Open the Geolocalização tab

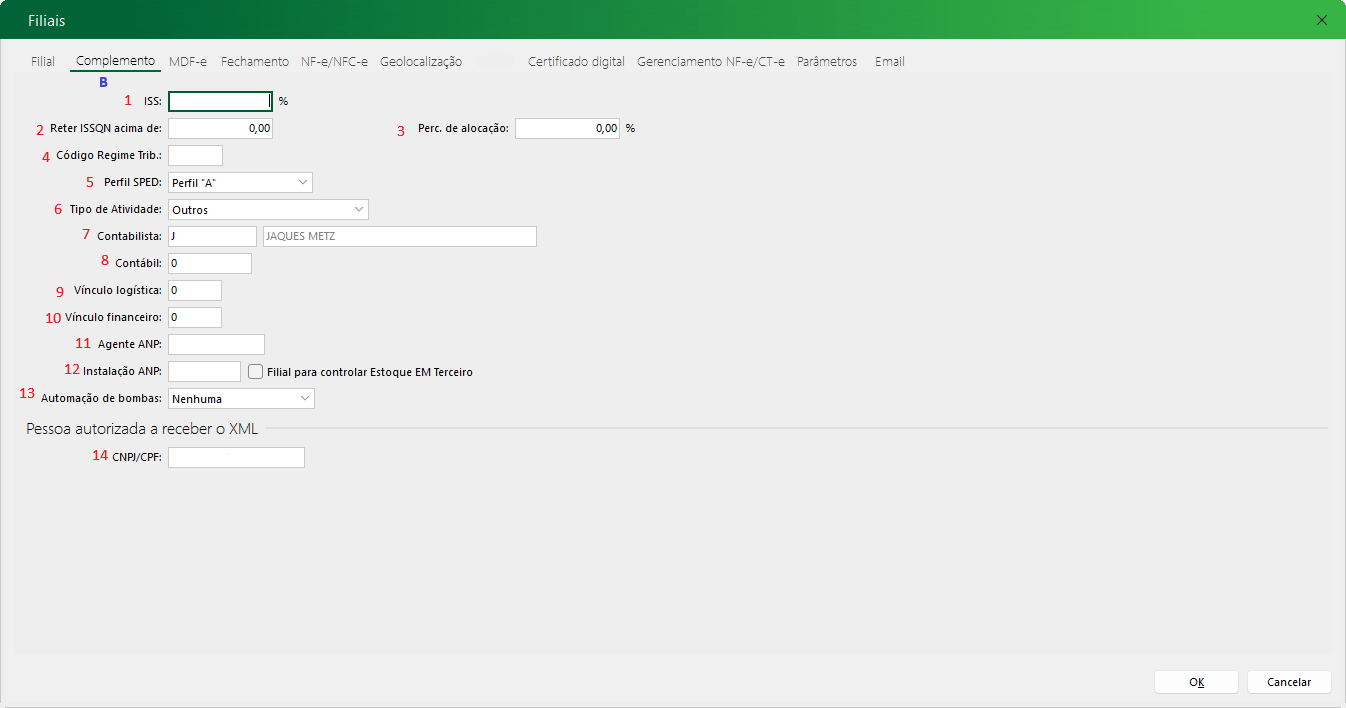coord(421,62)
